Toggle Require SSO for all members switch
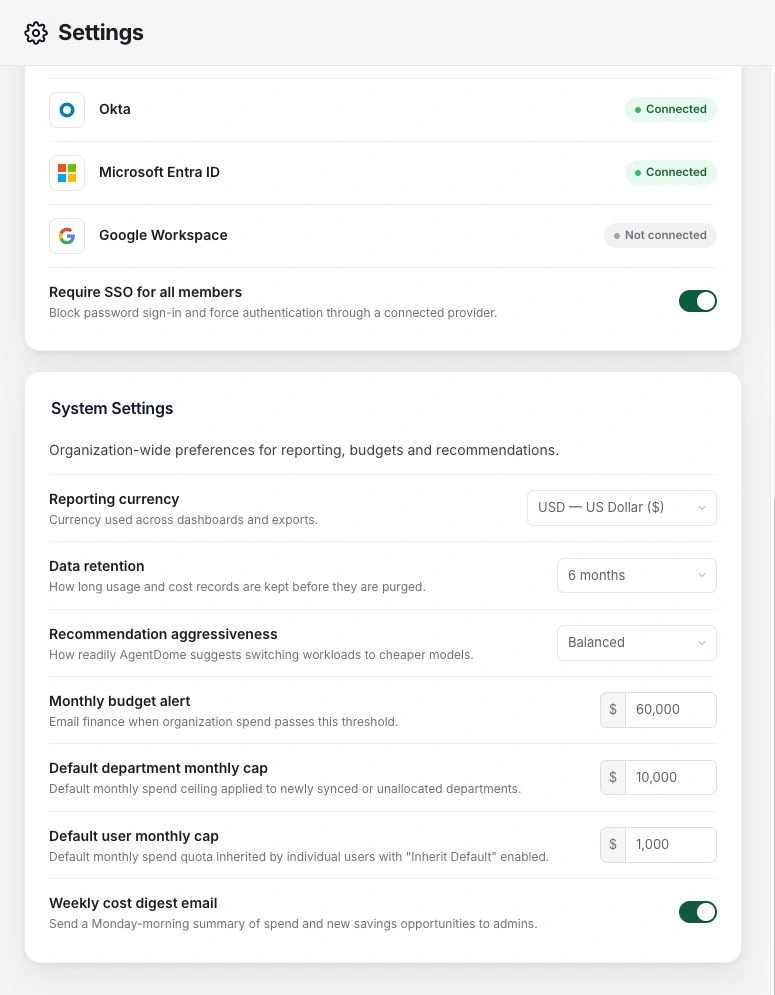The image size is (775, 995). 698,301
